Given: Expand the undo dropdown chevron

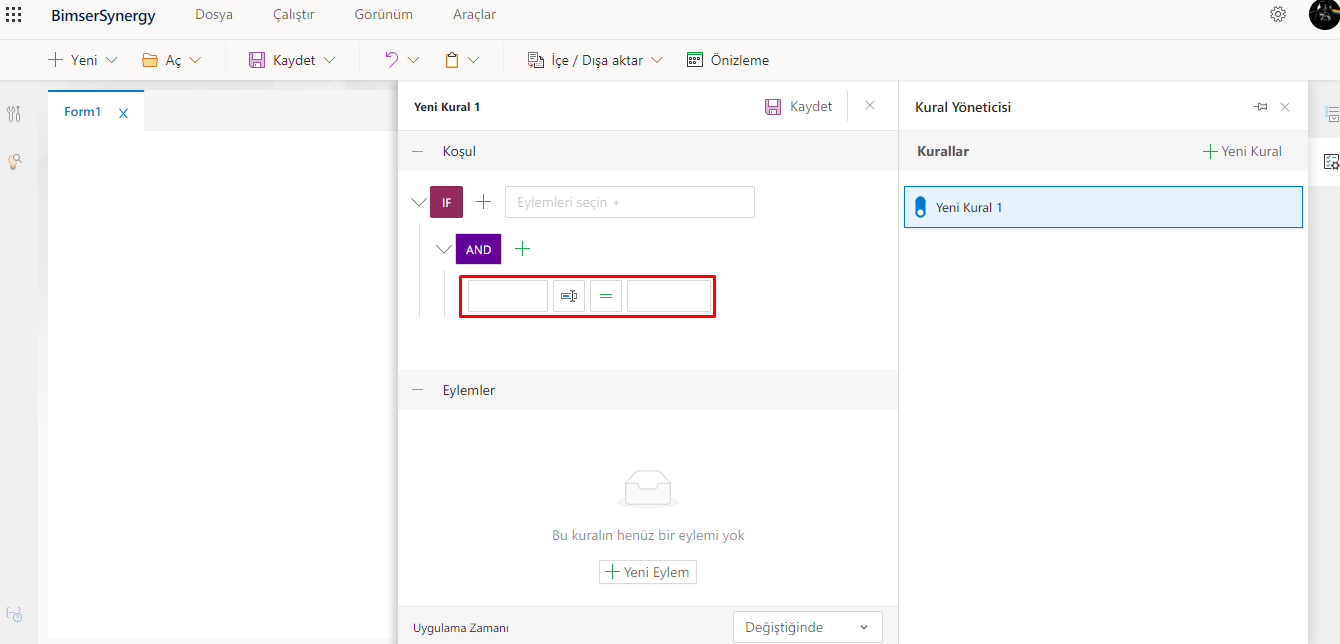Looking at the screenshot, I should click(413, 60).
